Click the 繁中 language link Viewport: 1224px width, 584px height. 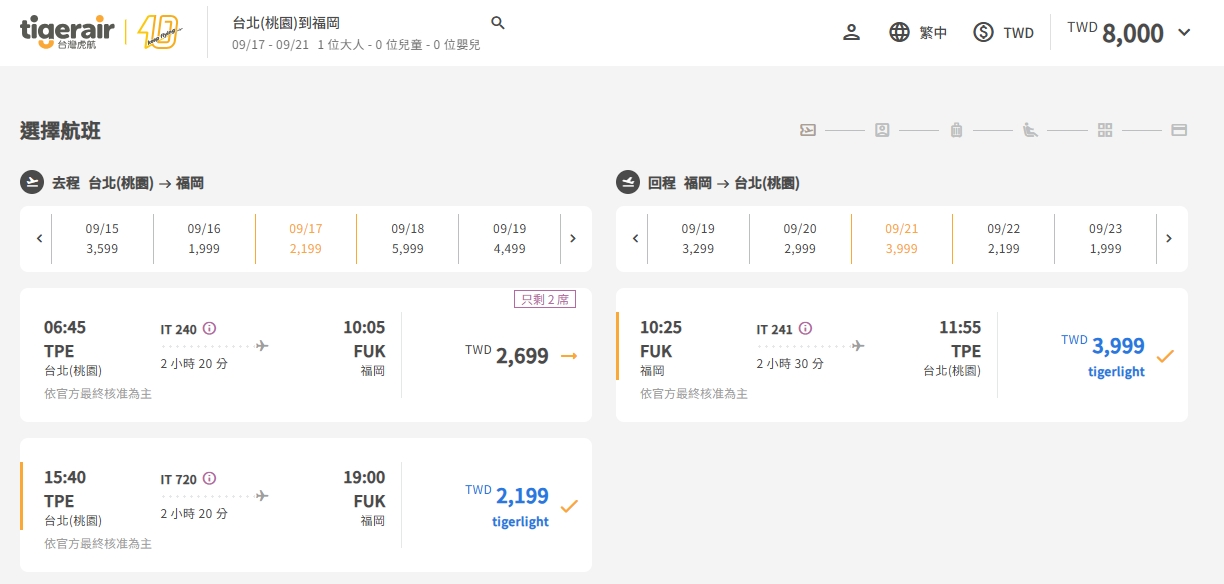pyautogui.click(x=933, y=33)
